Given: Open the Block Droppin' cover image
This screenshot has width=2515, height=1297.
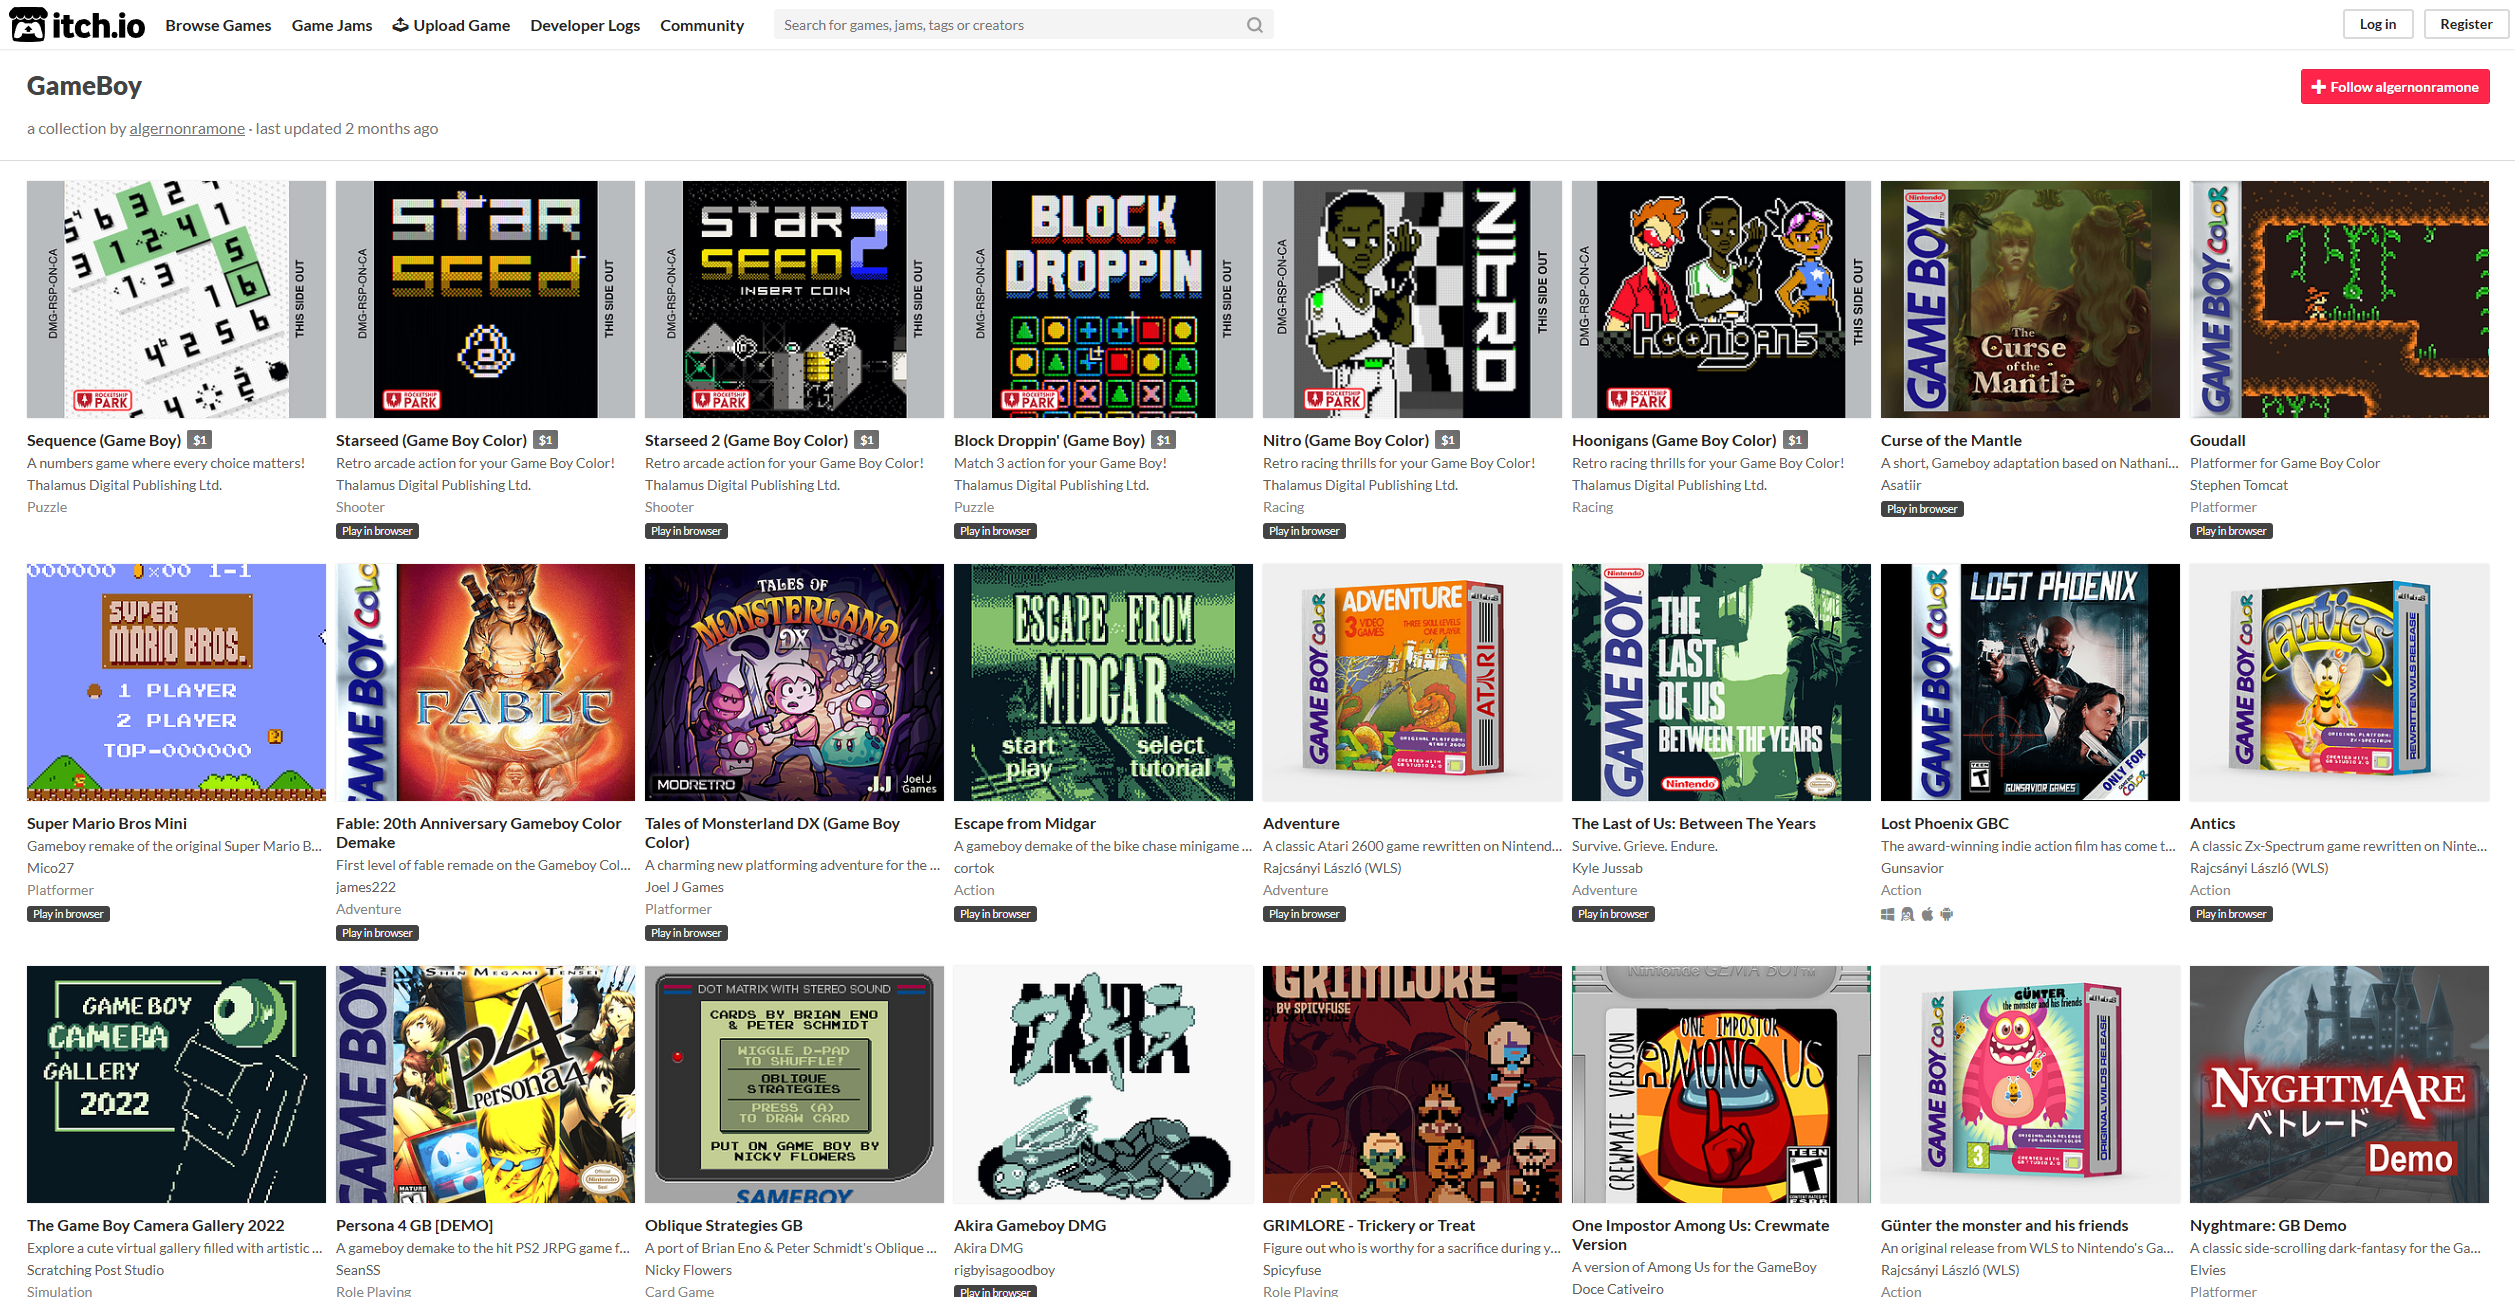Looking at the screenshot, I should [x=1103, y=299].
